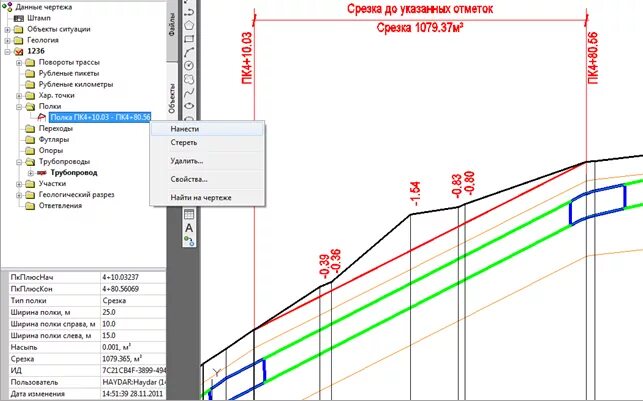Select the rectangle drawing tool
643x401 pixels.
(189, 39)
